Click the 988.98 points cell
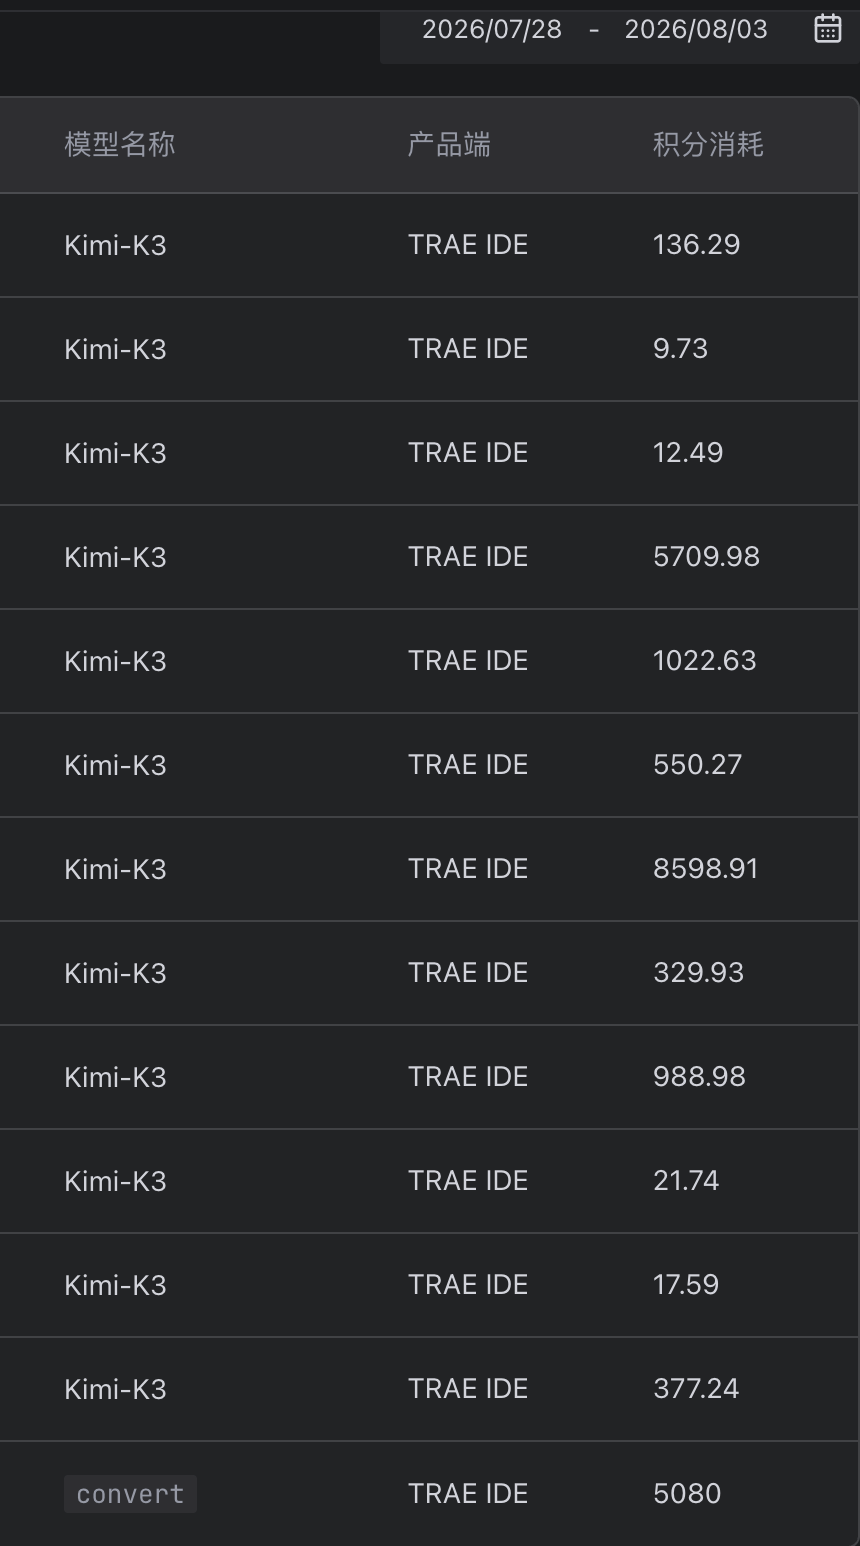The image size is (860, 1546). point(699,1077)
